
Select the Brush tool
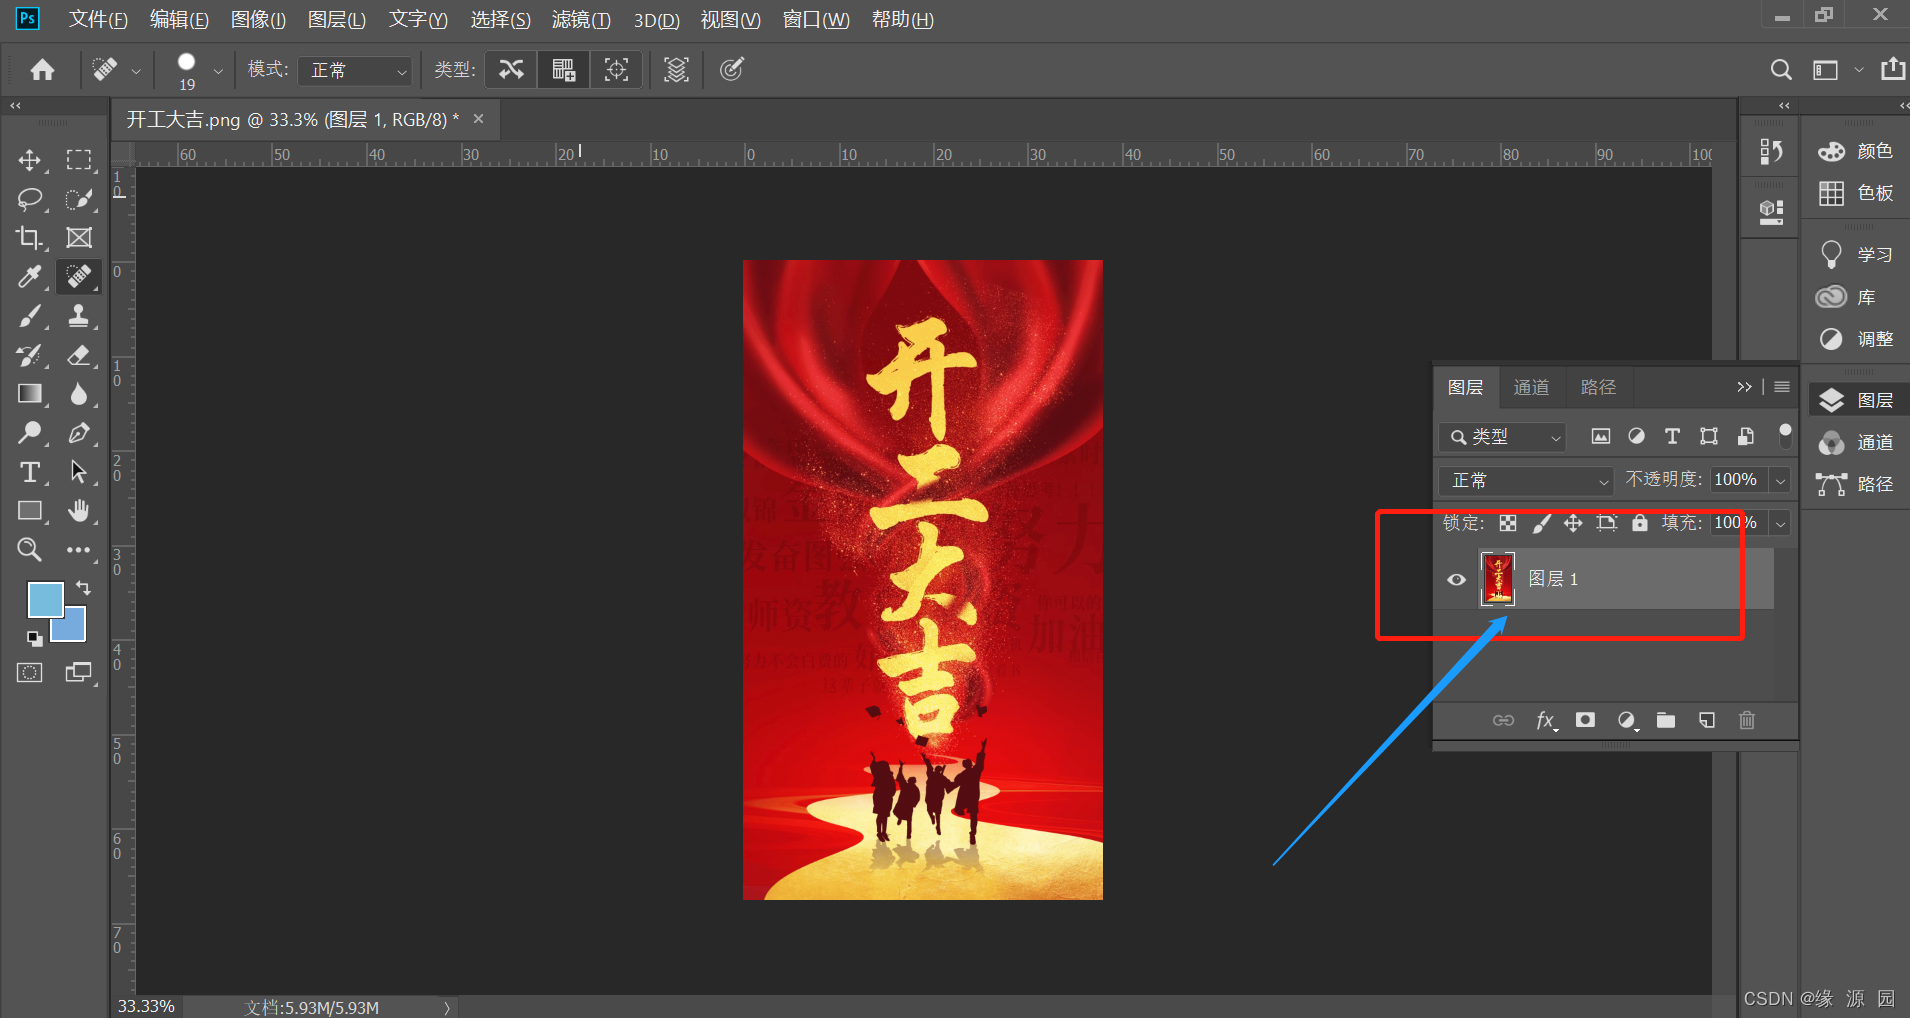pyautogui.click(x=29, y=316)
